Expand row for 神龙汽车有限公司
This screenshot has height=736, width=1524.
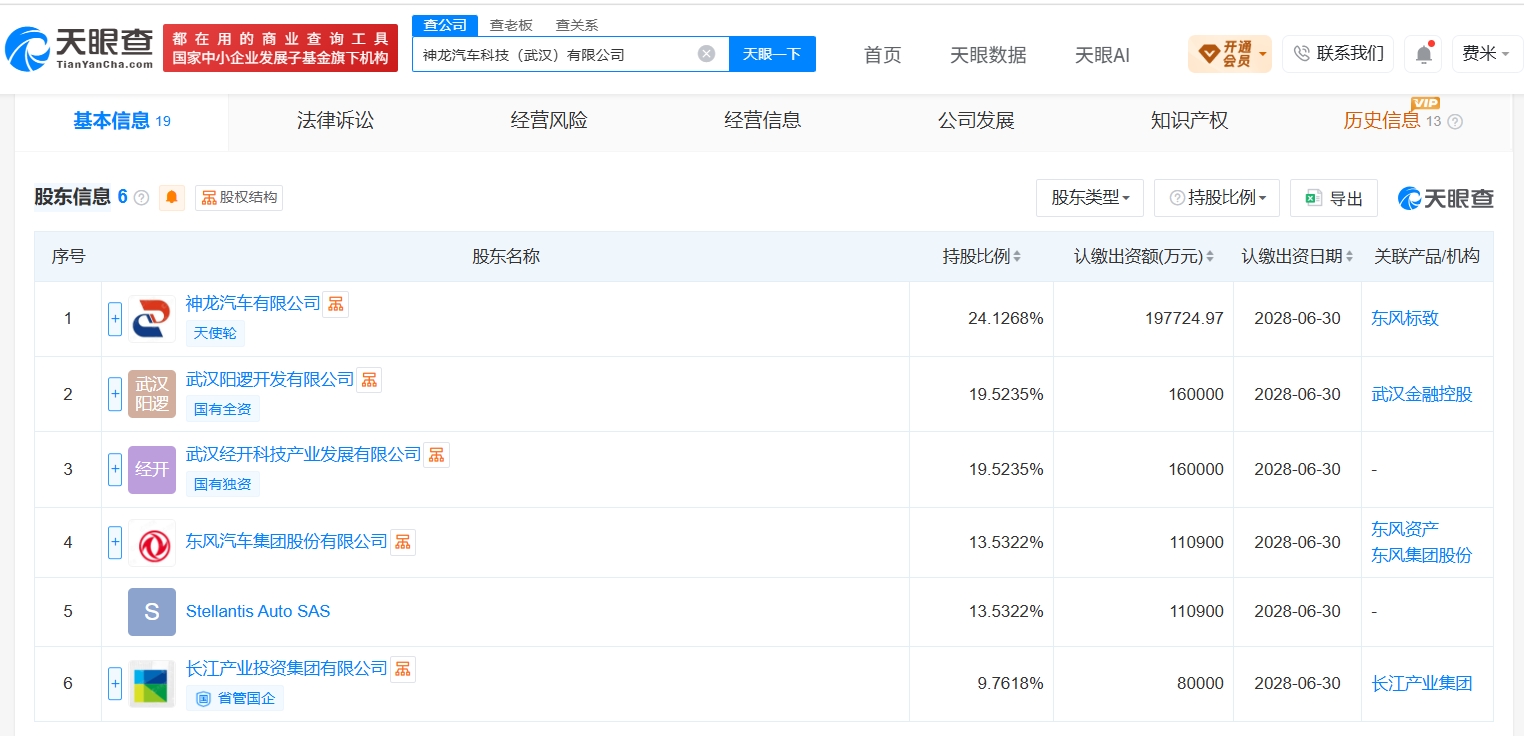(115, 319)
